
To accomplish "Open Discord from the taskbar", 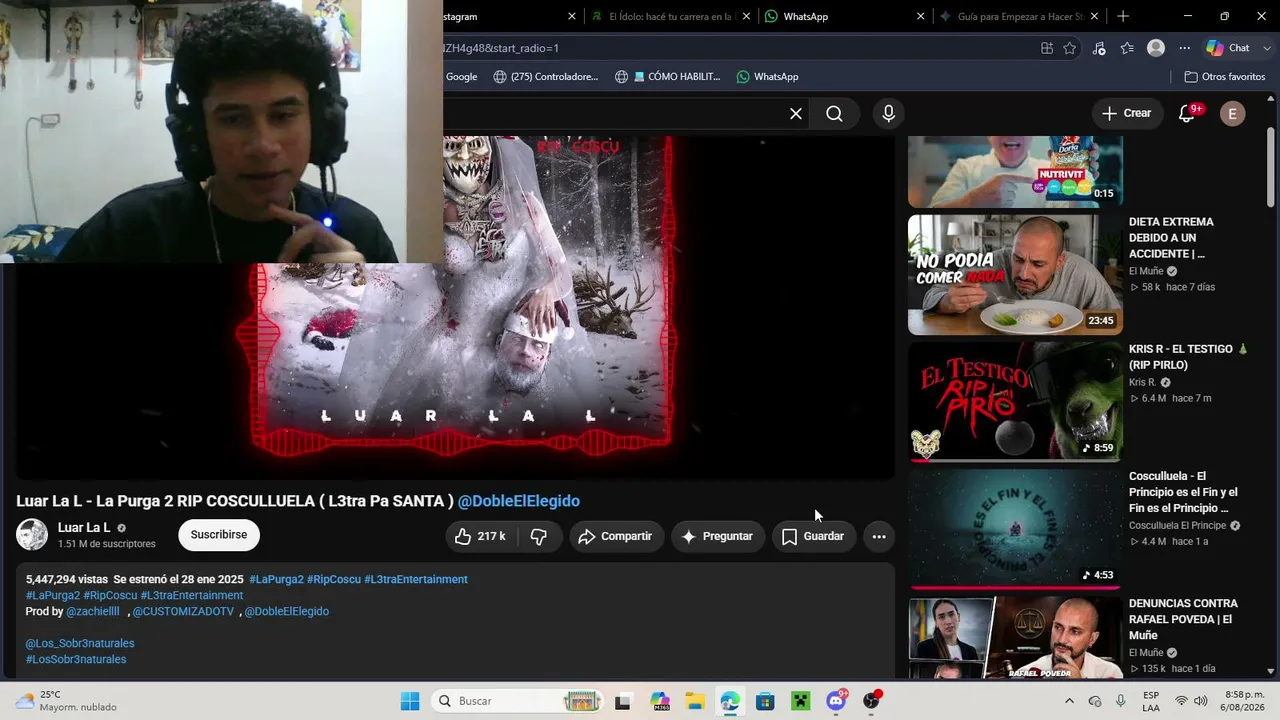I will 836,701.
